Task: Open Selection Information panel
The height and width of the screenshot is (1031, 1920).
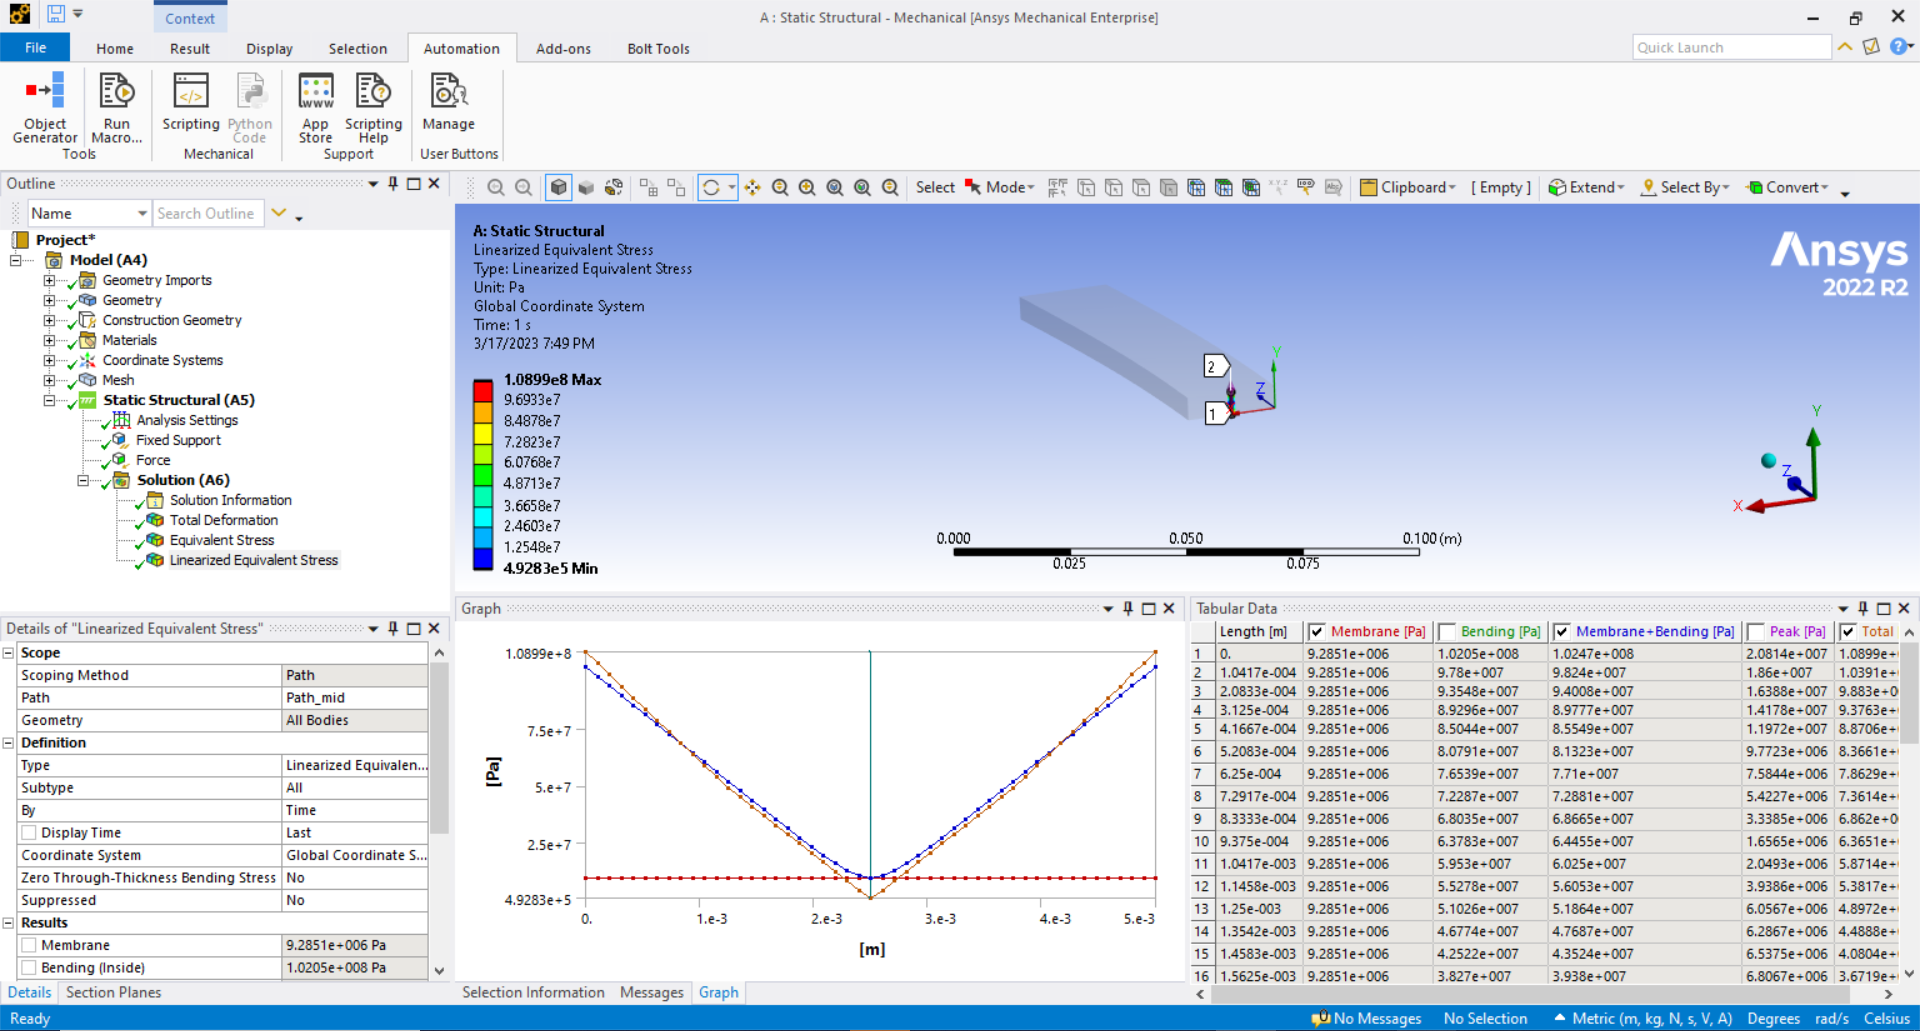Action: pyautogui.click(x=533, y=992)
